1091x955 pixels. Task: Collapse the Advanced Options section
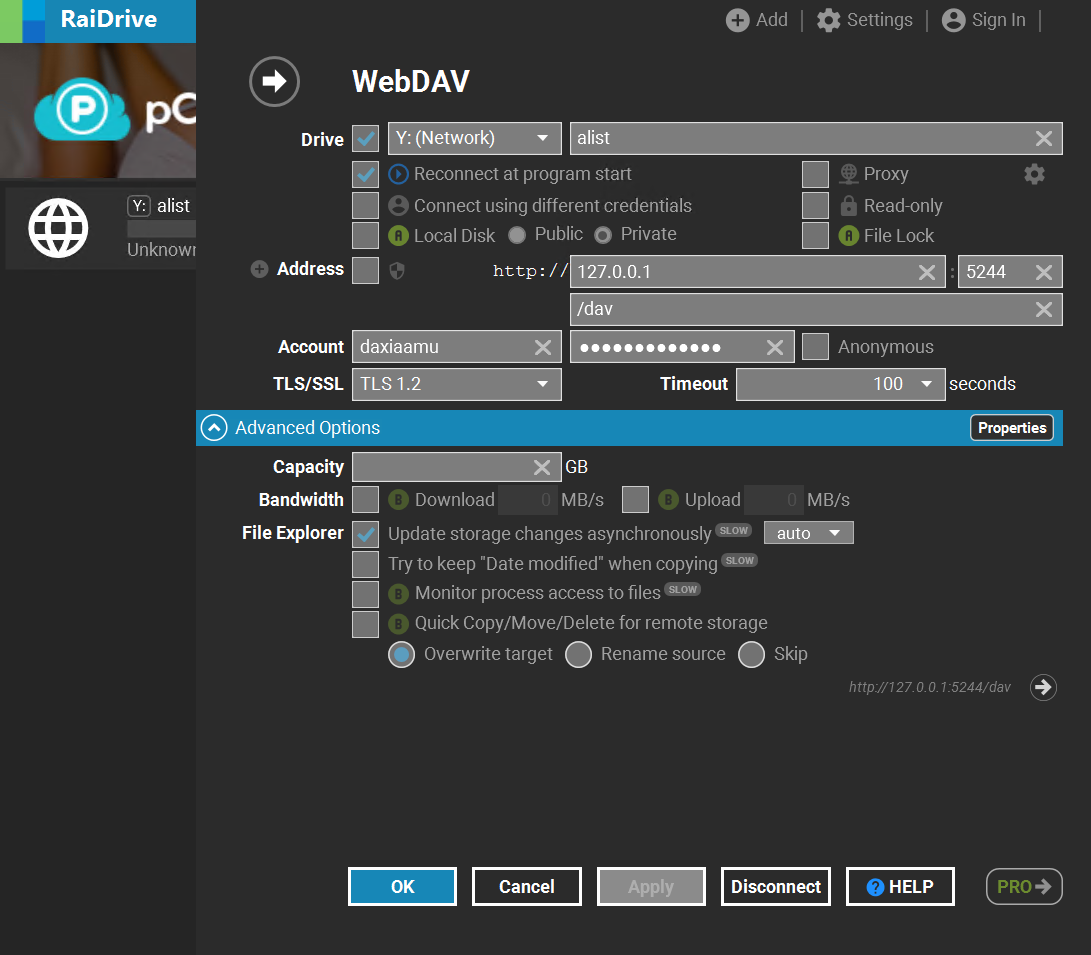click(x=214, y=428)
